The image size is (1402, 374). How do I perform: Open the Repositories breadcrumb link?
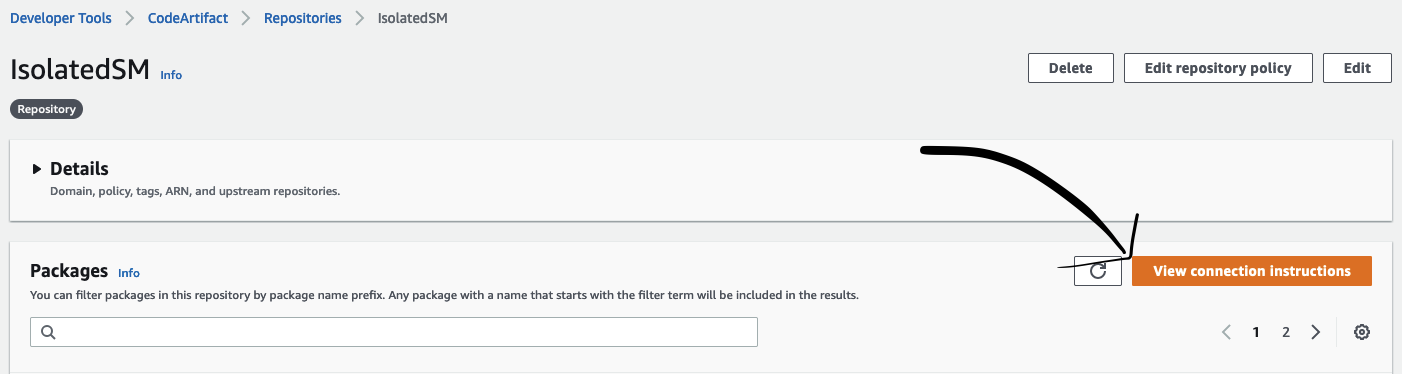click(x=302, y=18)
